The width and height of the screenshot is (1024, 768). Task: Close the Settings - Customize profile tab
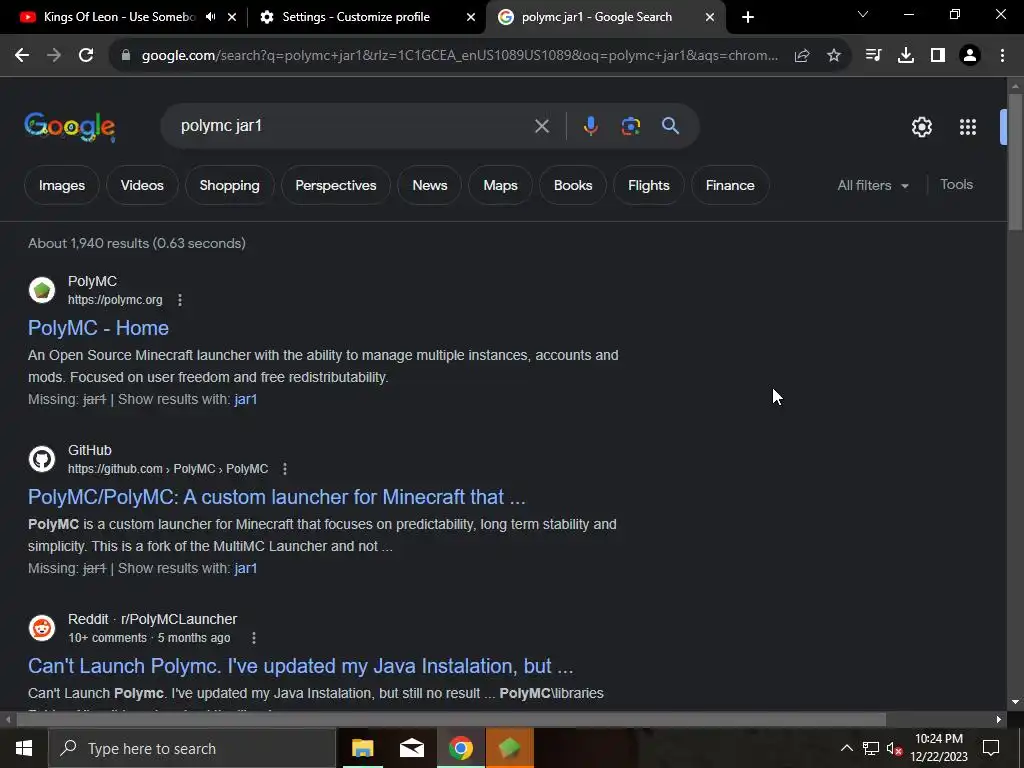click(x=471, y=18)
